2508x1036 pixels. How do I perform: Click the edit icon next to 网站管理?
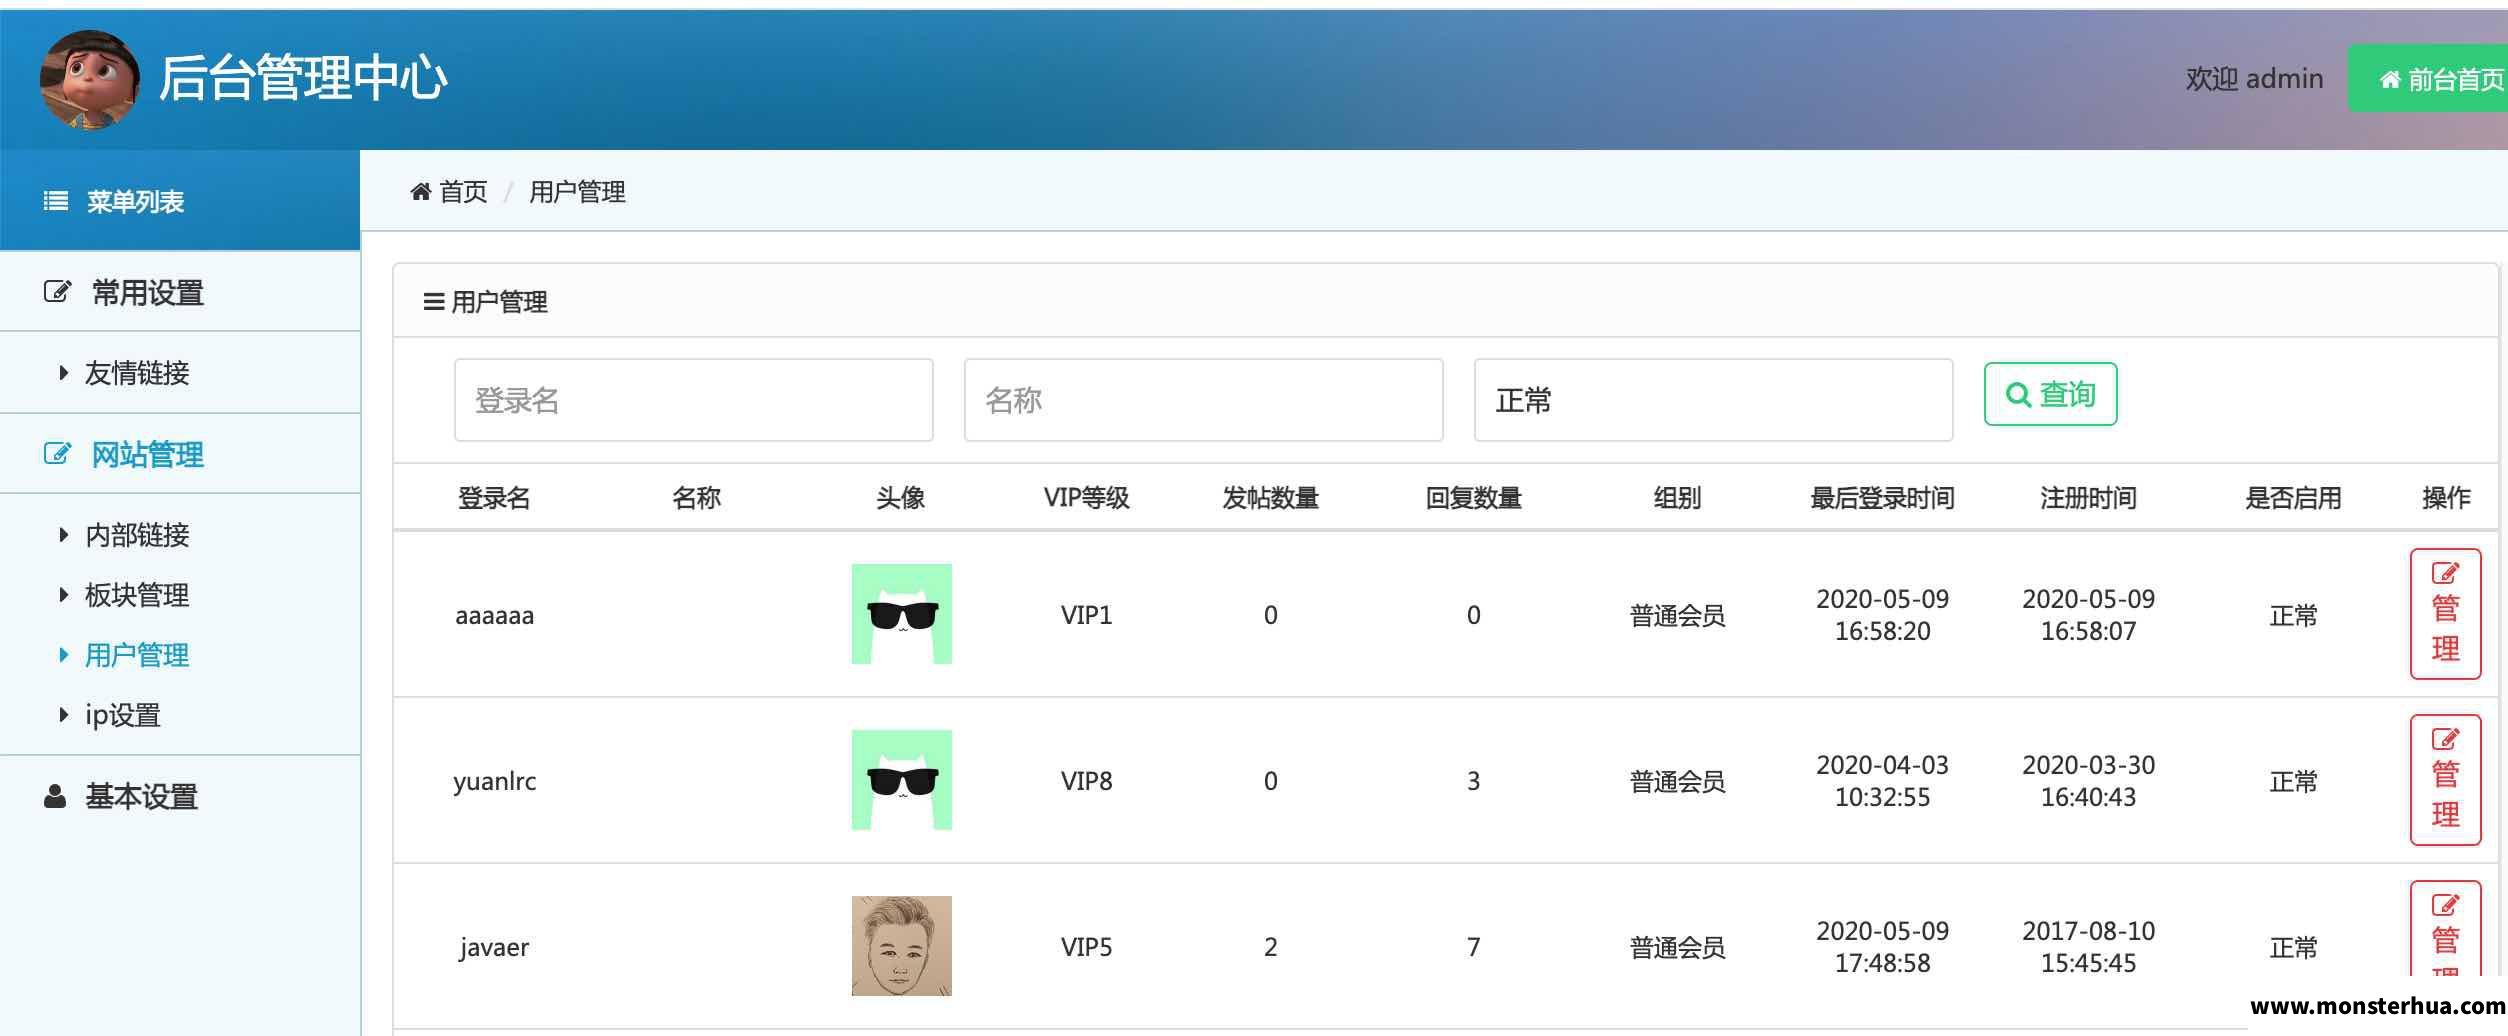click(57, 454)
